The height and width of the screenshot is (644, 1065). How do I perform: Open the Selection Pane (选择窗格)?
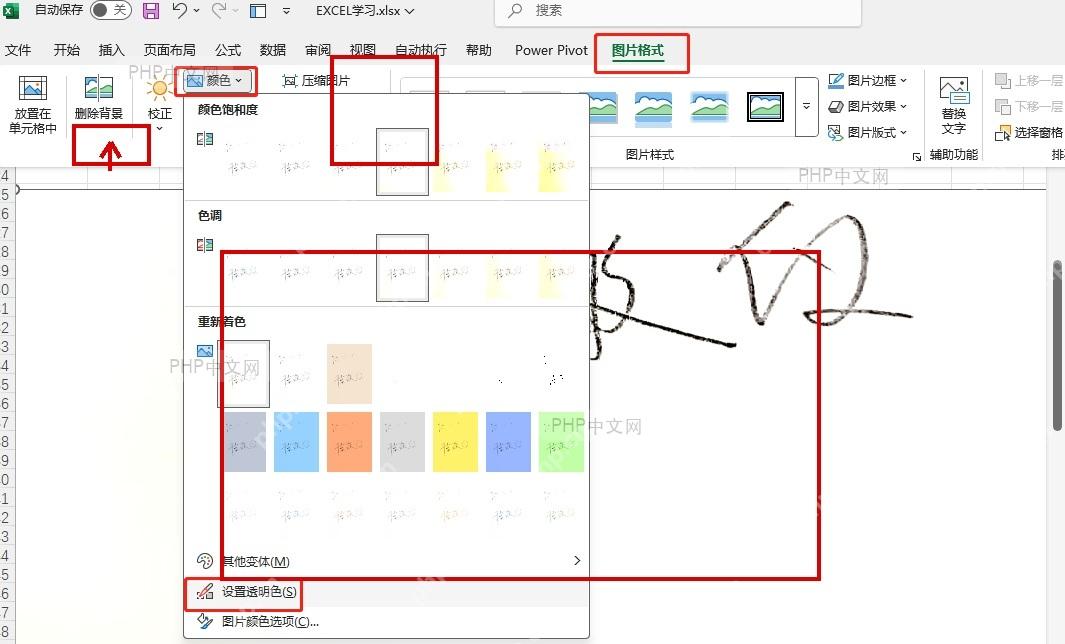coord(1028,132)
